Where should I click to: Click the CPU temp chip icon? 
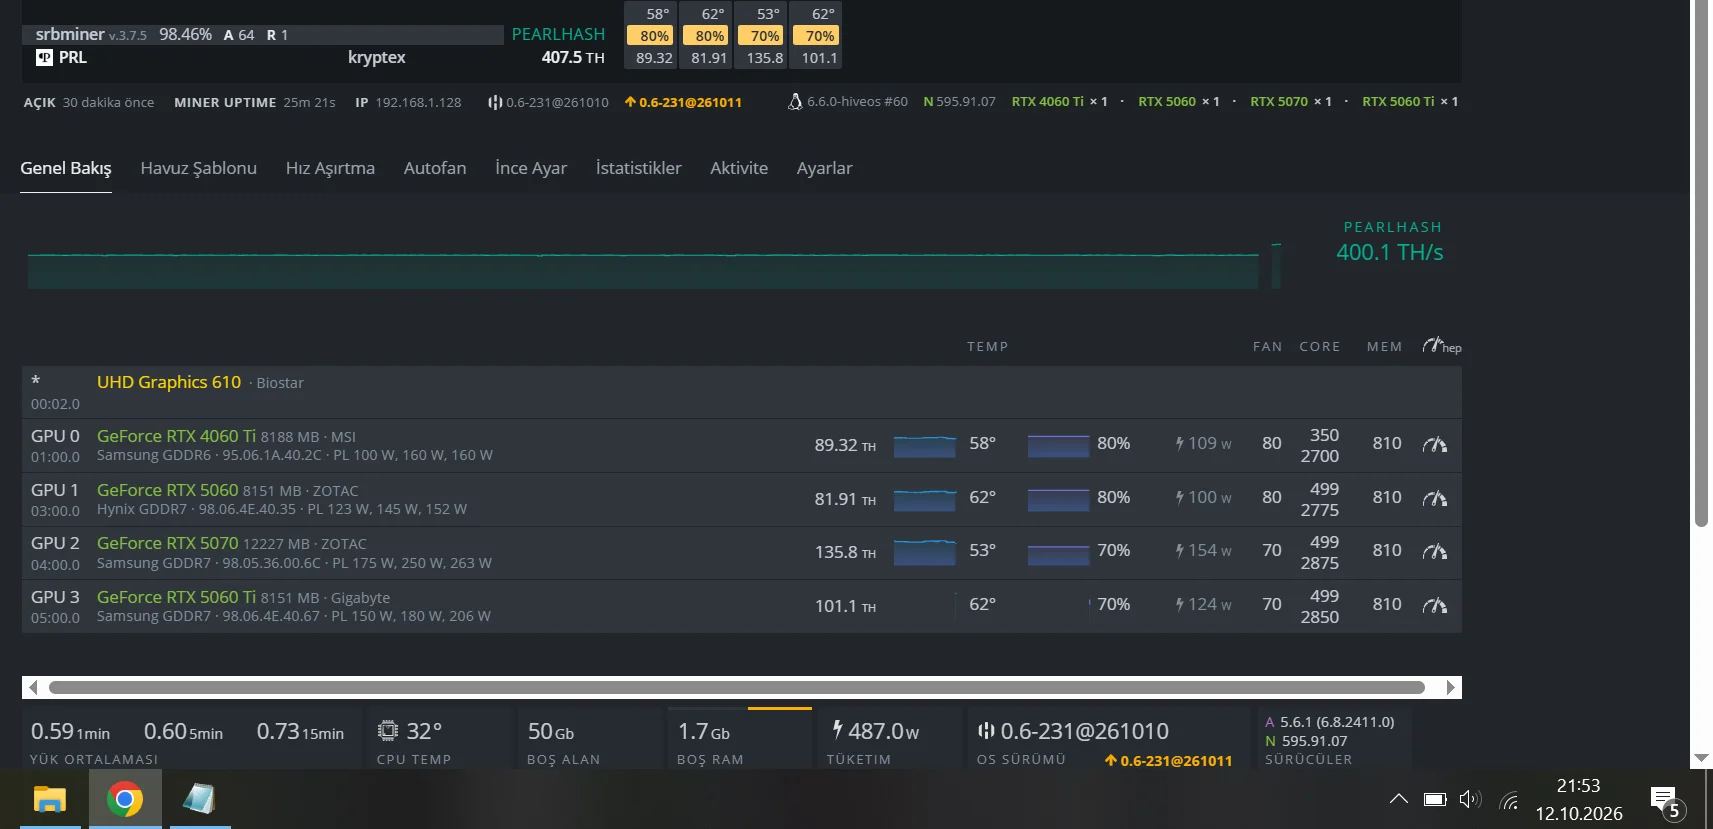tap(388, 731)
